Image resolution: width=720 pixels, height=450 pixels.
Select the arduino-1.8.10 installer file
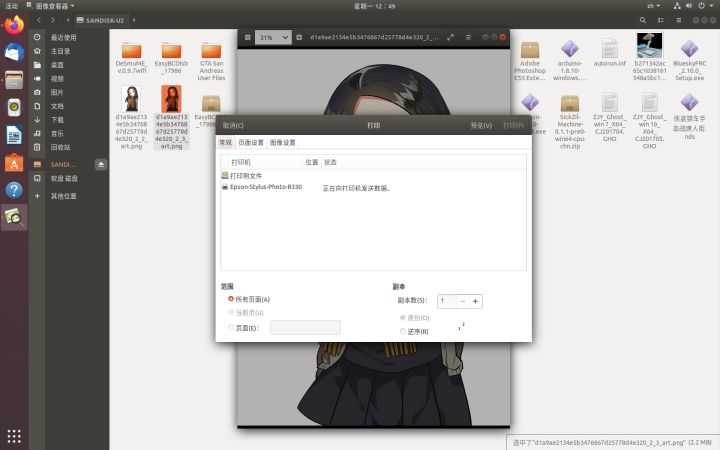569,61
